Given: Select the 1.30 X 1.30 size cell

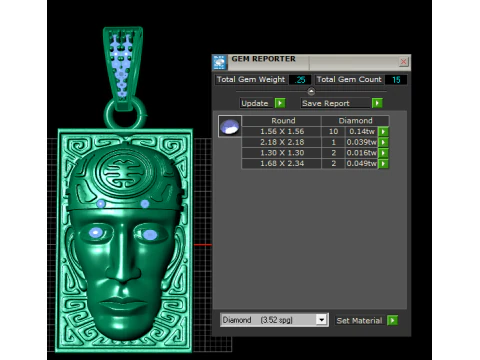Looking at the screenshot, I should point(282,153).
